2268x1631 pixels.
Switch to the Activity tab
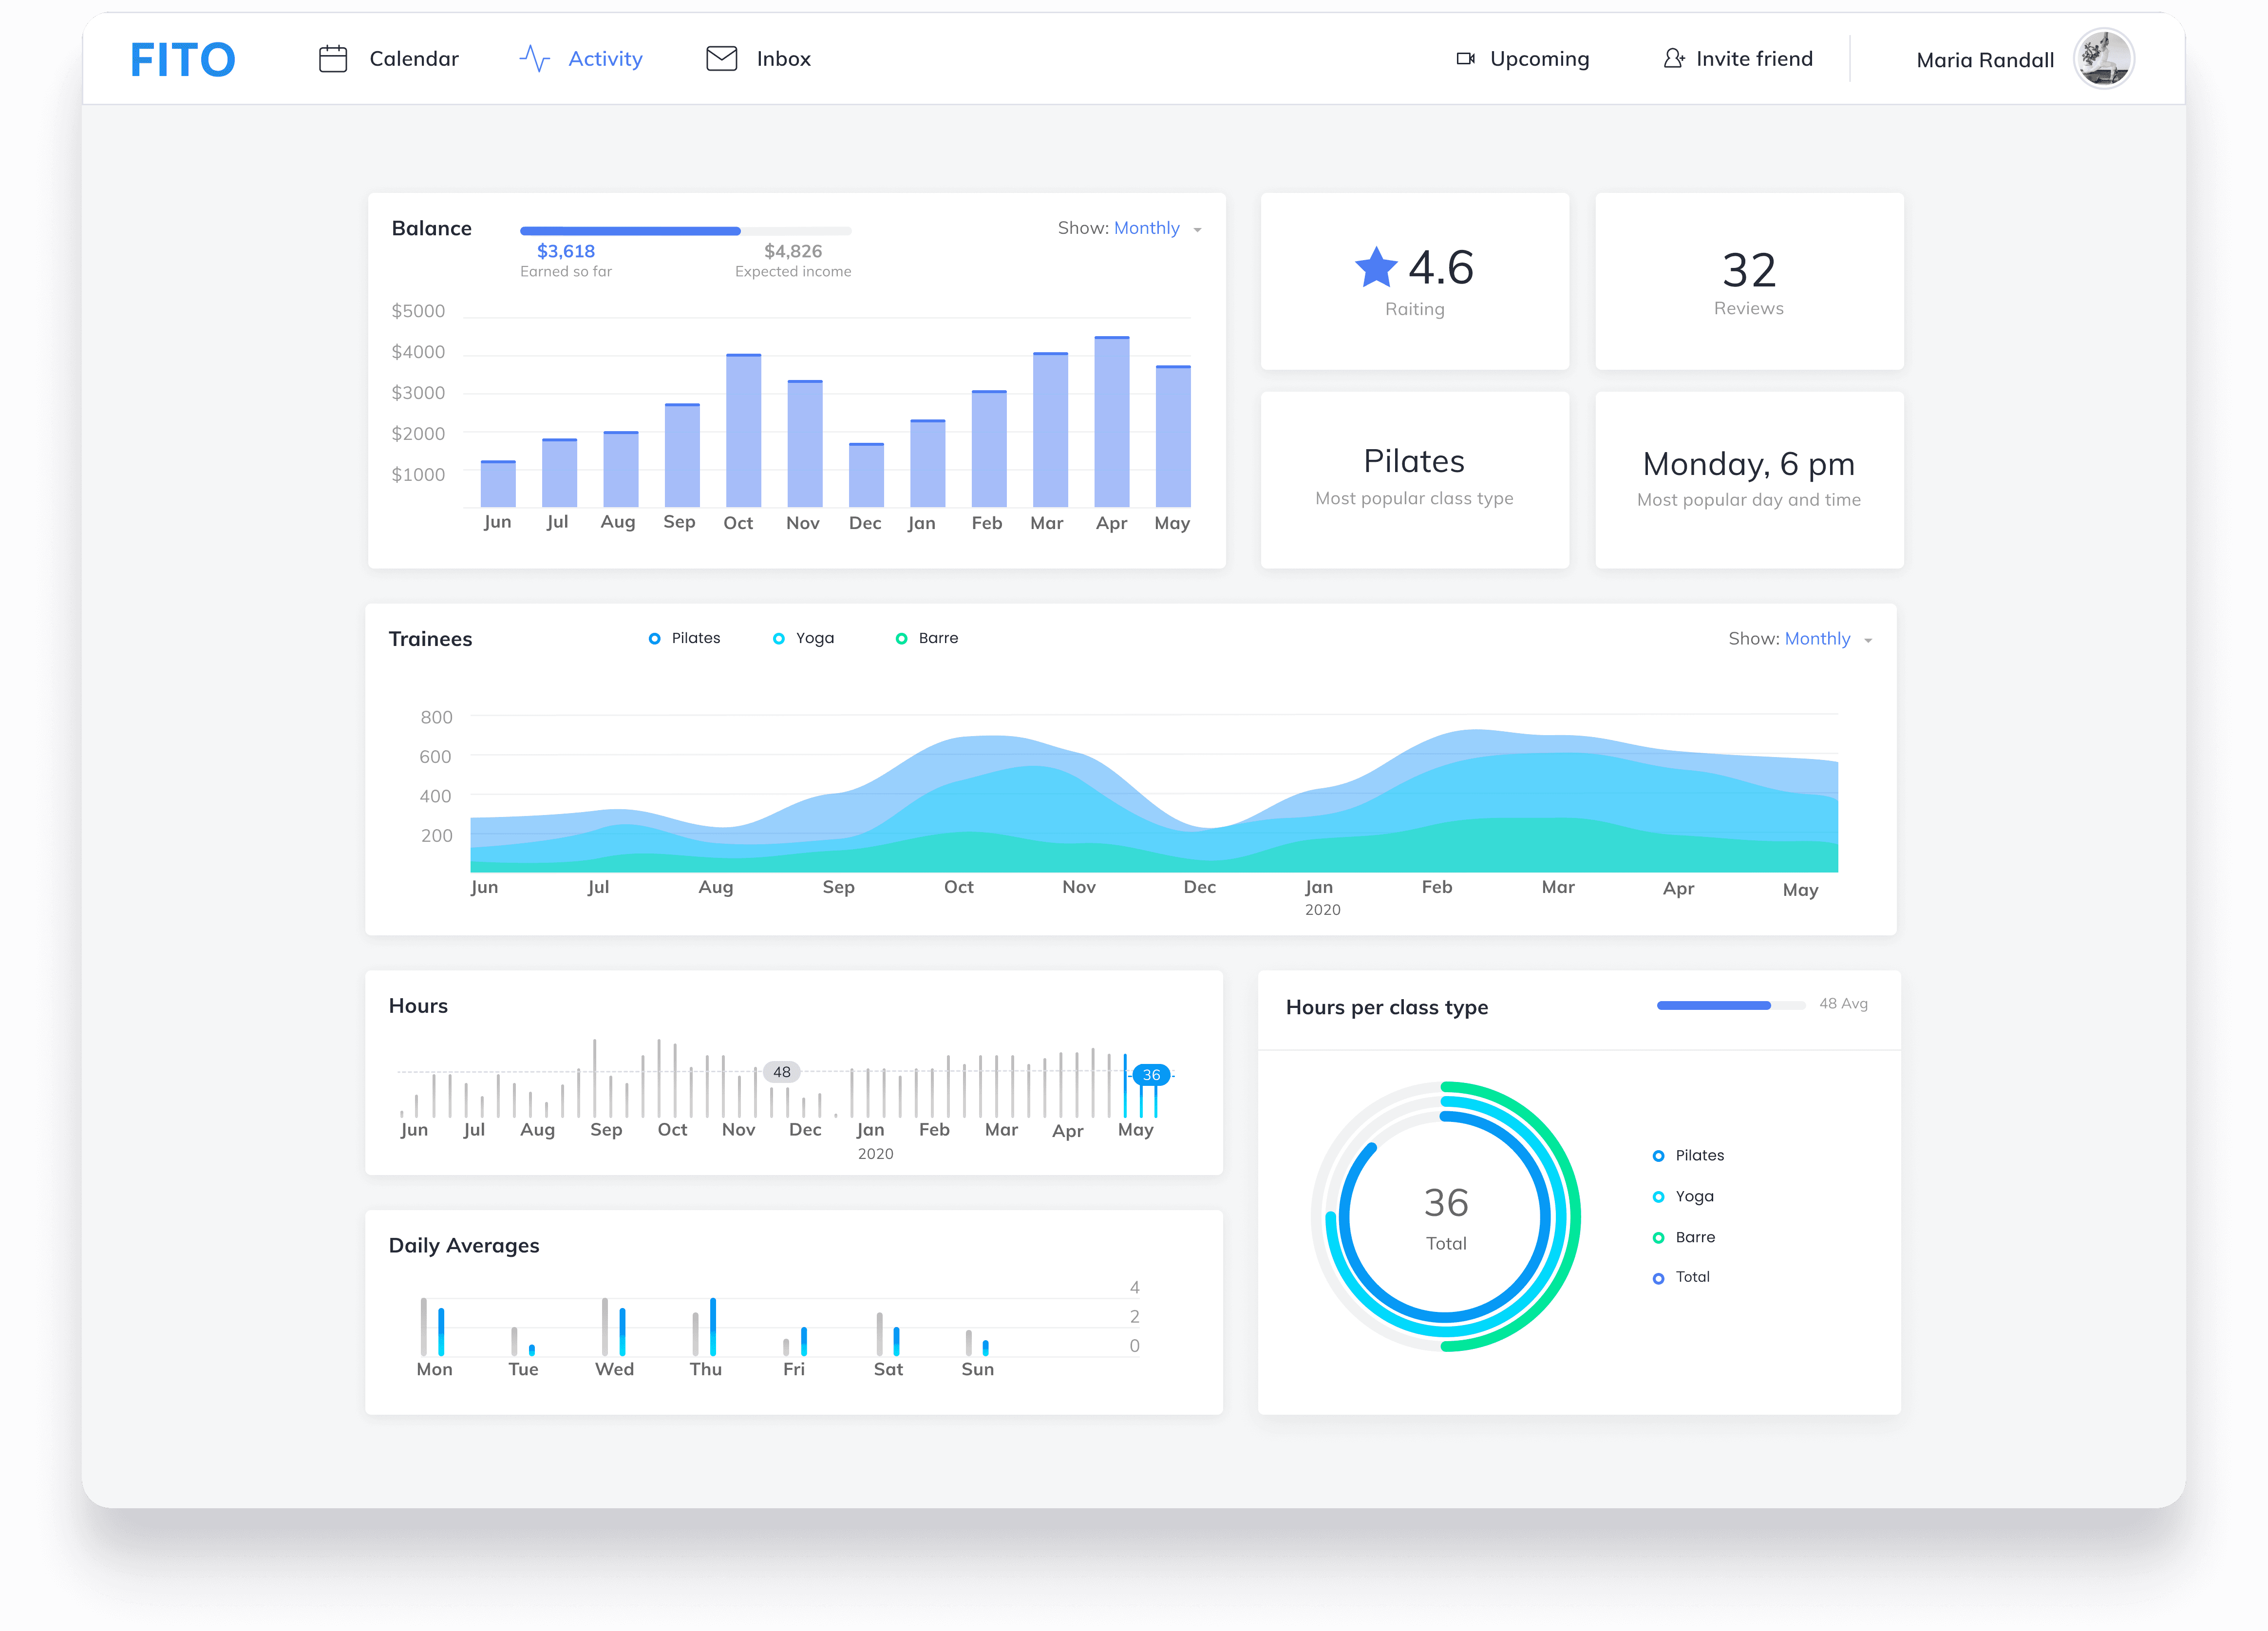click(x=581, y=59)
